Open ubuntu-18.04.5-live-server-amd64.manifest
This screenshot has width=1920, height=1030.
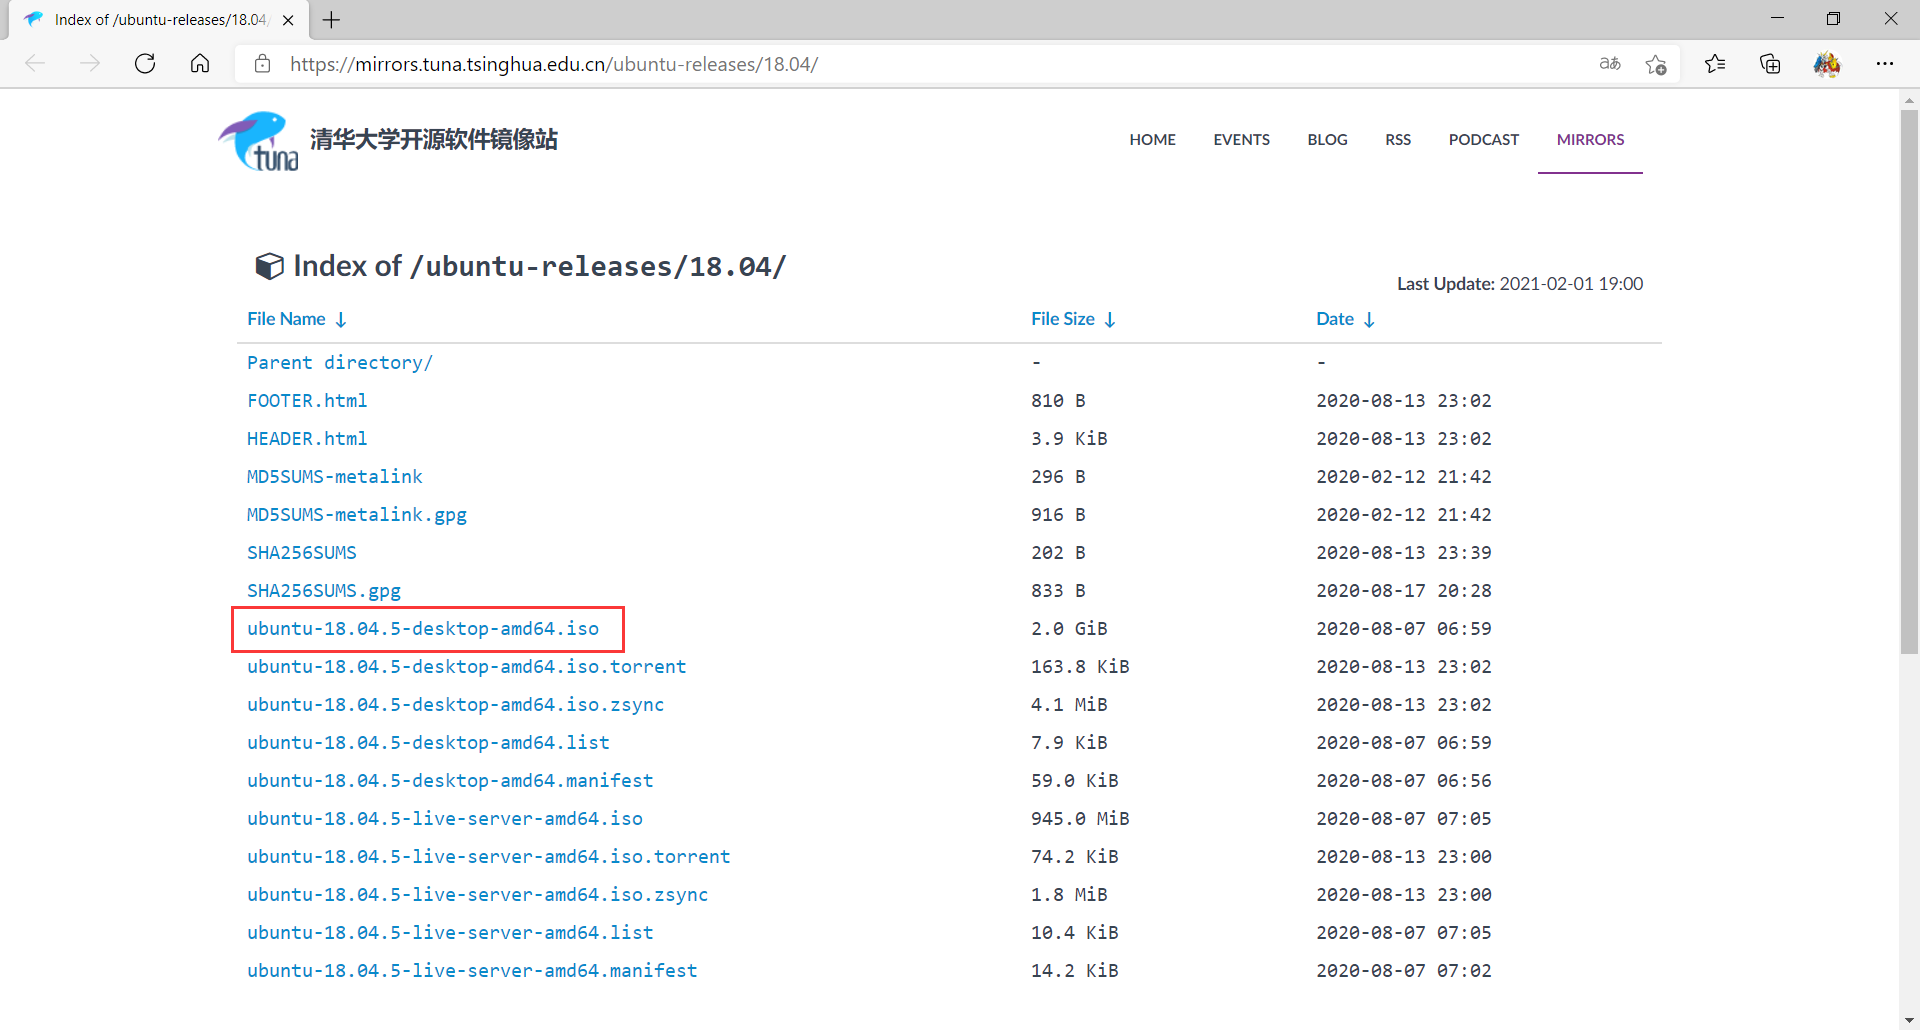pyautogui.click(x=472, y=971)
